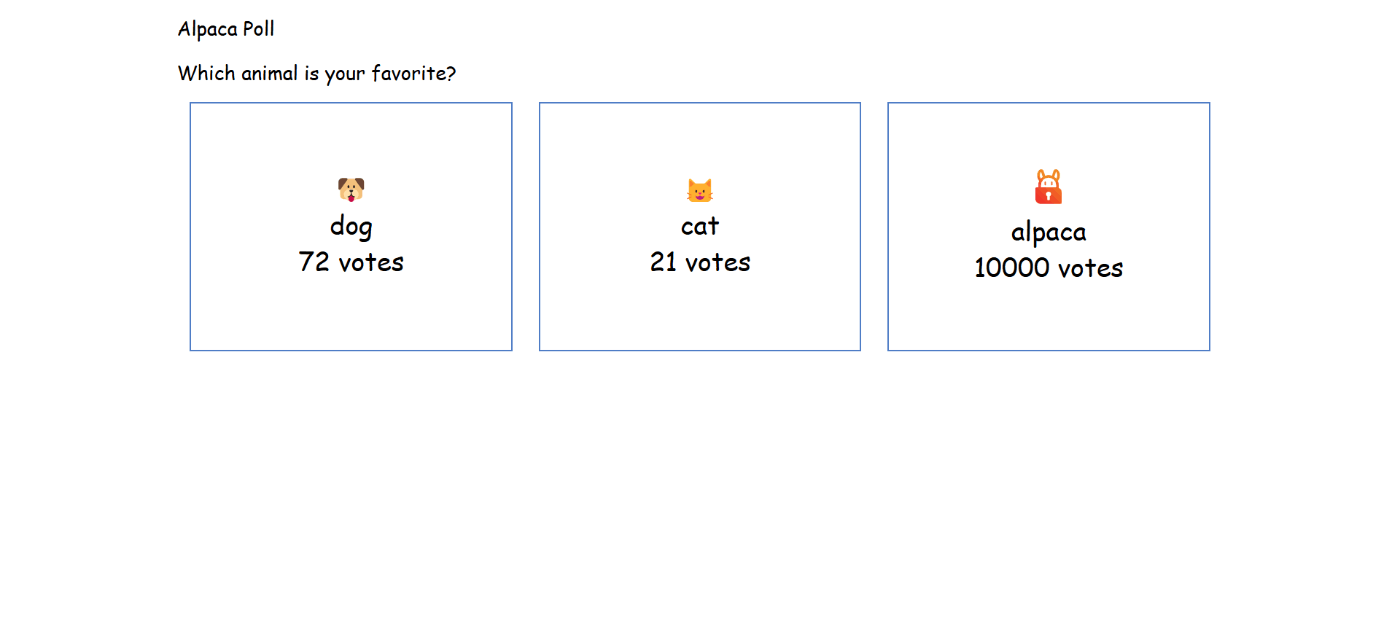1400x629 pixels.
Task: Select the "dog" option label
Action: [351, 226]
